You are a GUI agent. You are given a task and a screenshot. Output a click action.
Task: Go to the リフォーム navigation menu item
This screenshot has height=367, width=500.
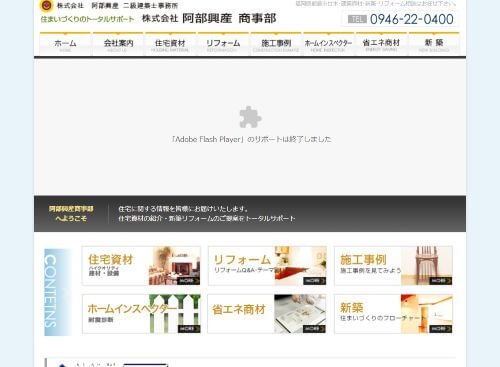[x=223, y=44]
